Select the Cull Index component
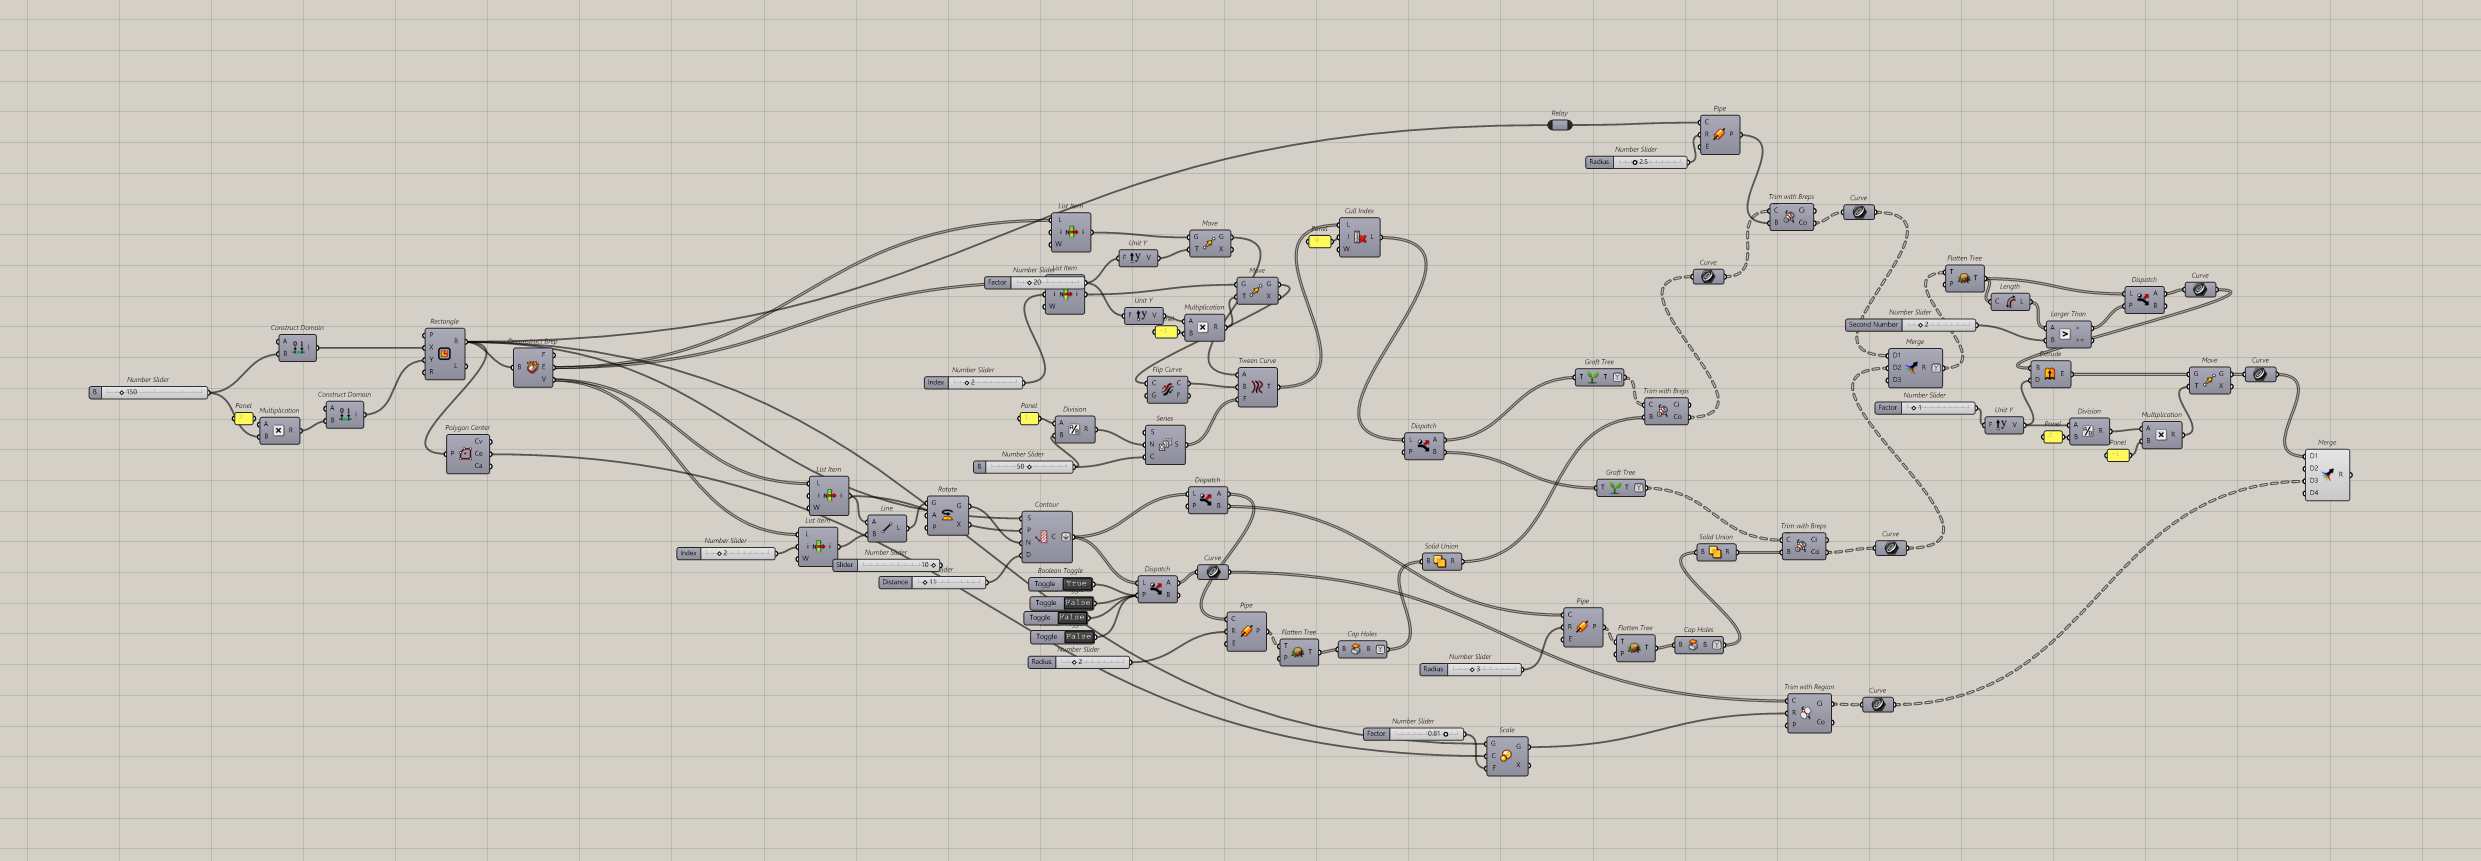Screen dimensions: 2481x861 coord(1359,238)
